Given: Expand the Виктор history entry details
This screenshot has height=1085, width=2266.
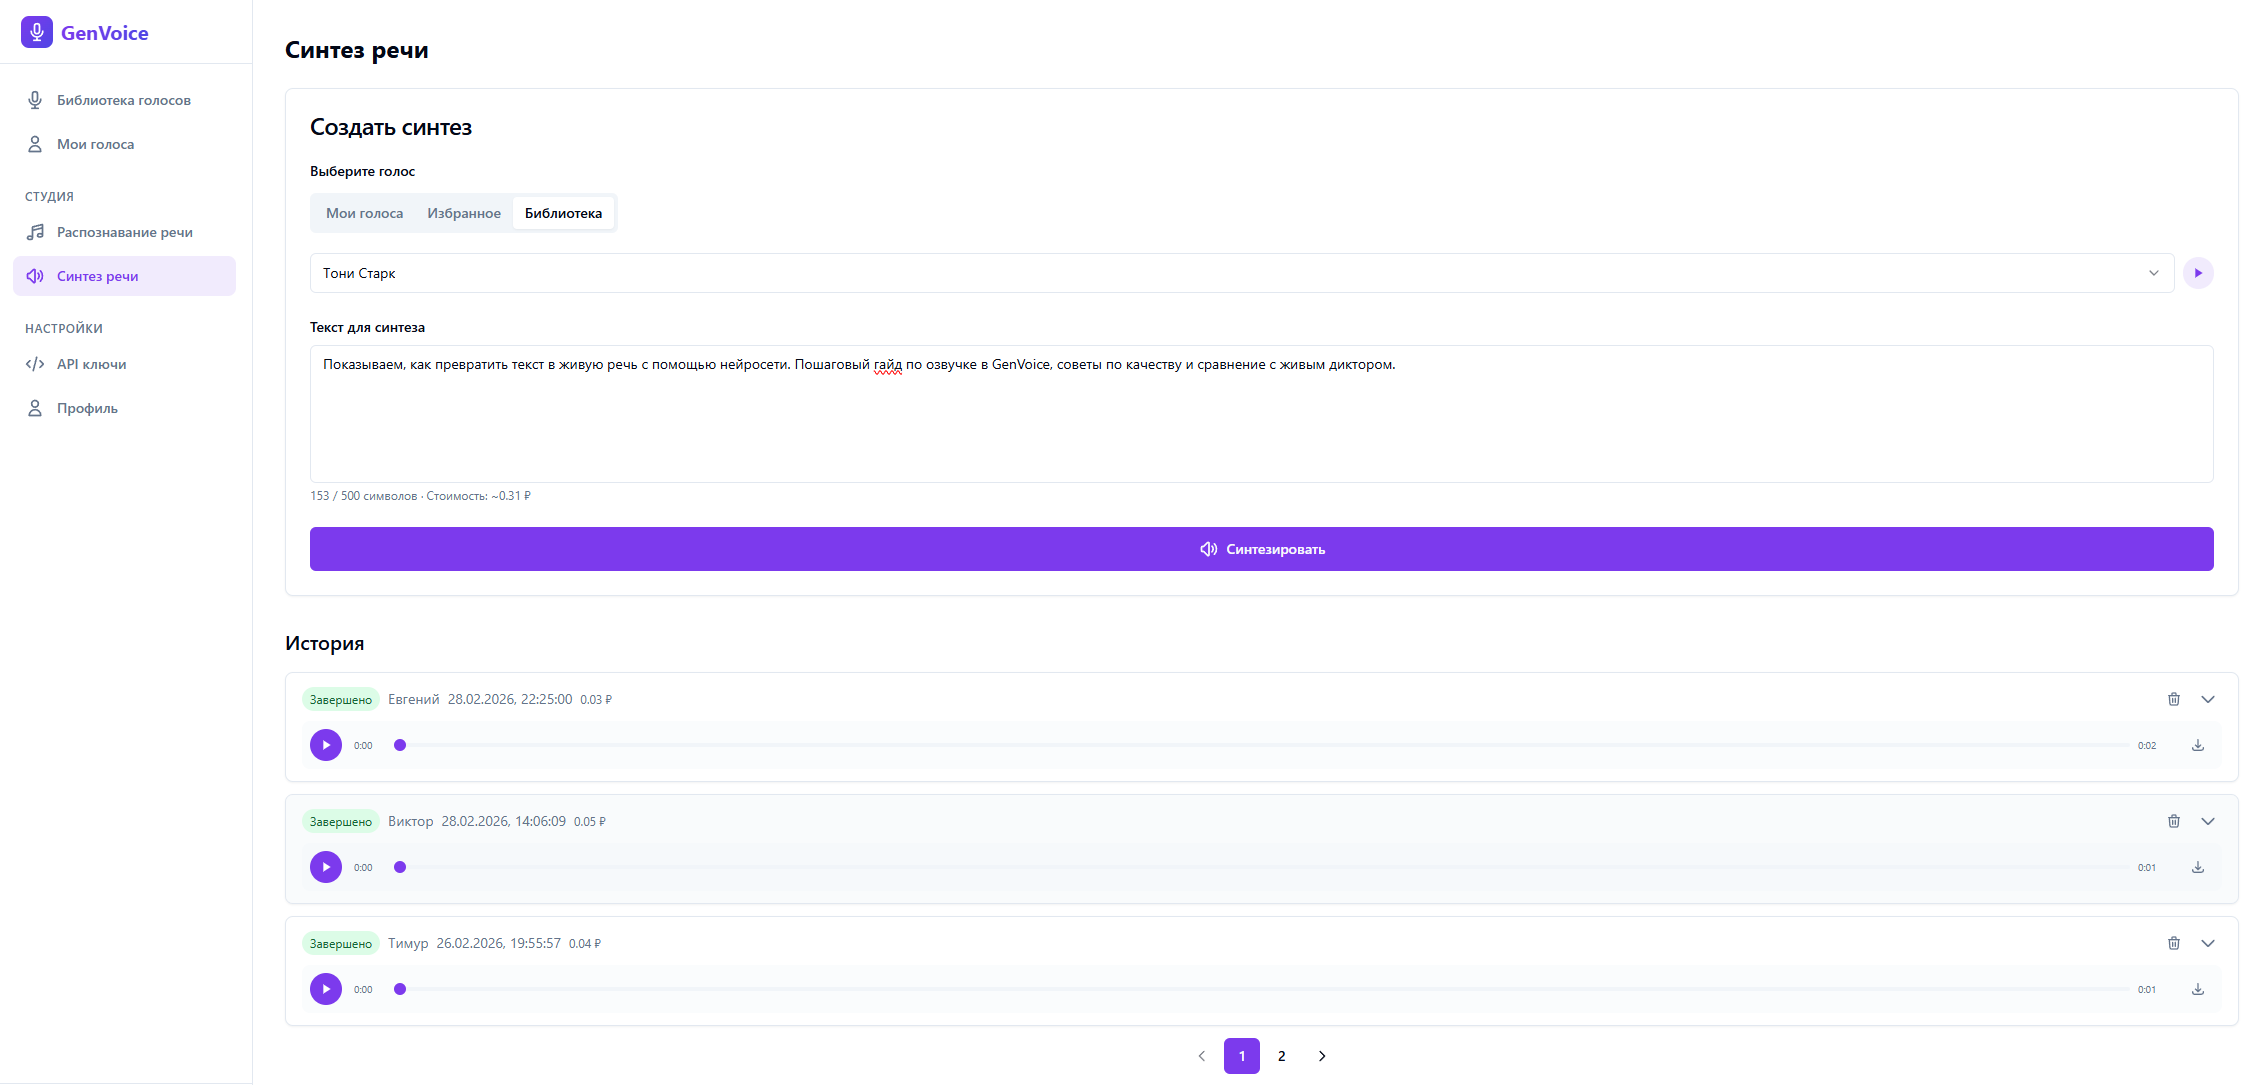Looking at the screenshot, I should [x=2207, y=821].
